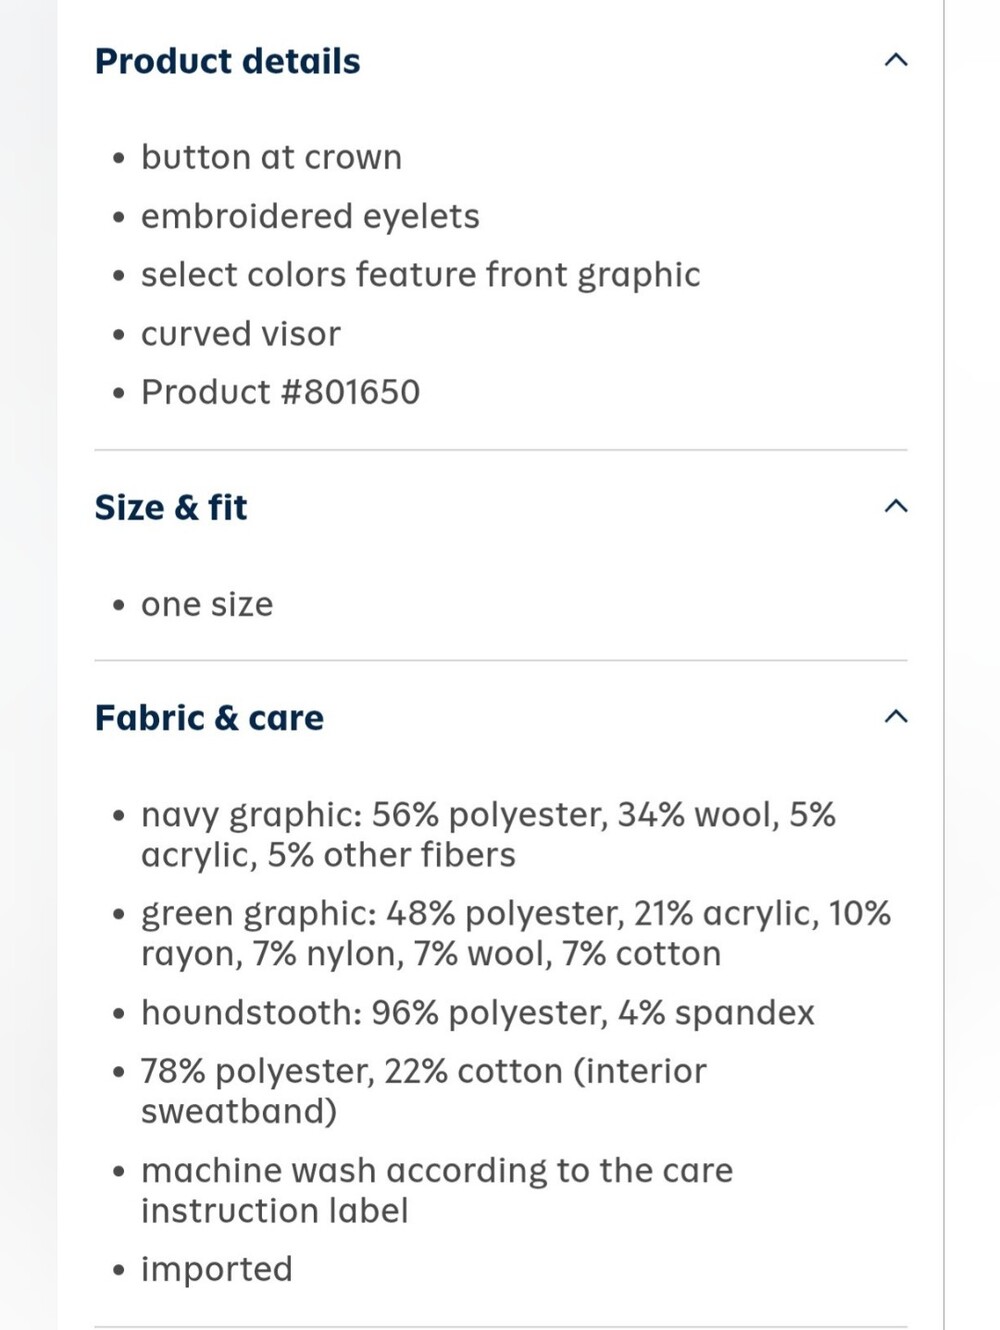This screenshot has width=1000, height=1330.
Task: Click divider below Size & fit section
Action: [x=501, y=660]
